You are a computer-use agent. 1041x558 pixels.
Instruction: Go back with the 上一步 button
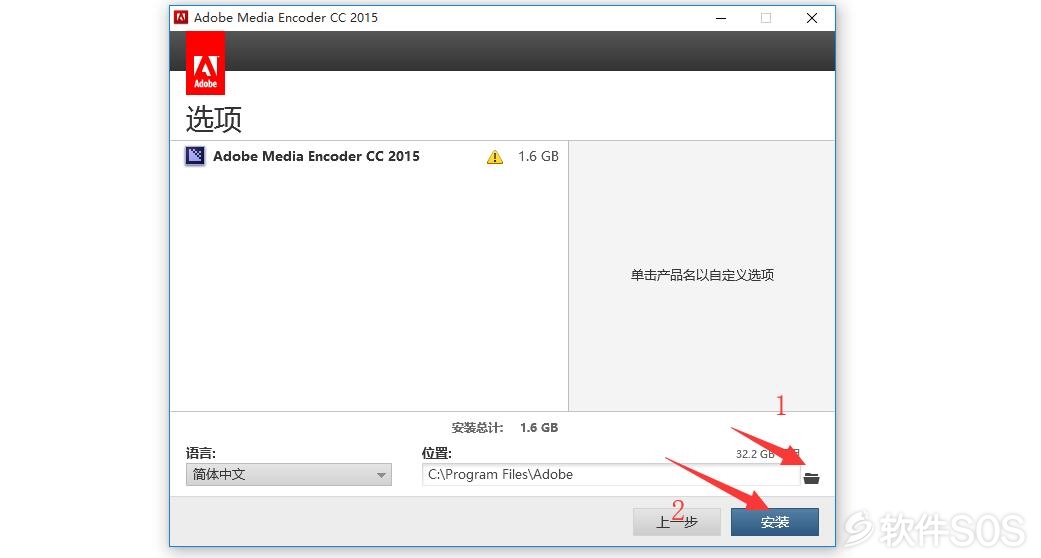(677, 522)
